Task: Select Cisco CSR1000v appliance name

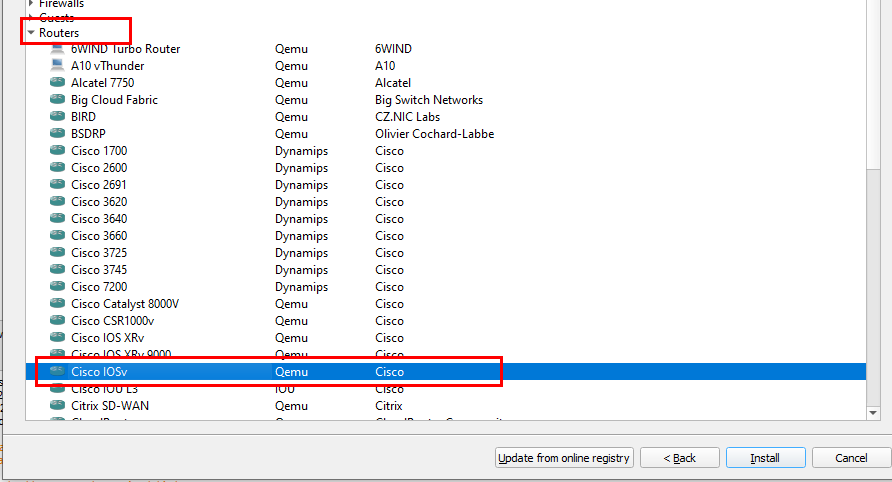Action: coord(113,321)
